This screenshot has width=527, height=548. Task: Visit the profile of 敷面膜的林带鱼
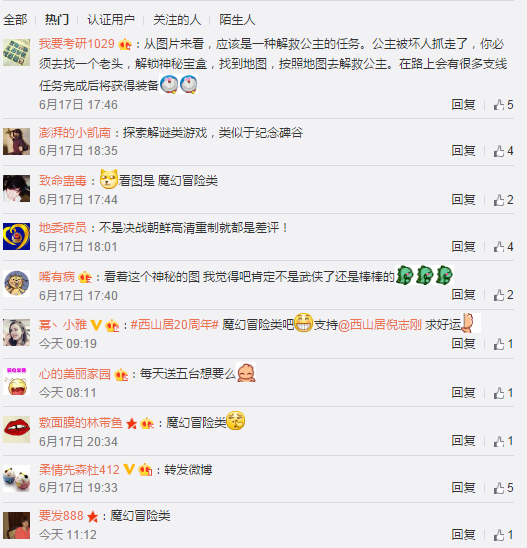pos(81,423)
